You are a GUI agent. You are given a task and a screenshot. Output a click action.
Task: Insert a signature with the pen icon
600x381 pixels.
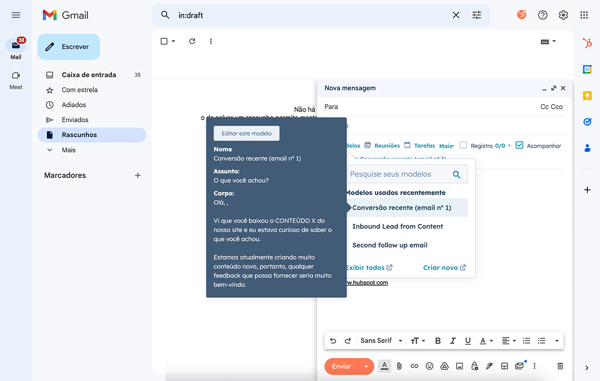tap(489, 366)
